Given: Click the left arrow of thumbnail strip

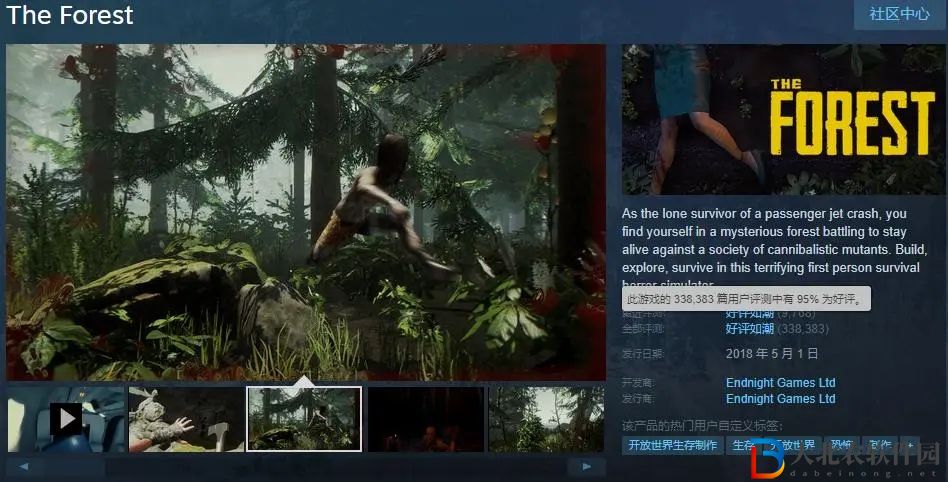Looking at the screenshot, I should click(x=24, y=466).
